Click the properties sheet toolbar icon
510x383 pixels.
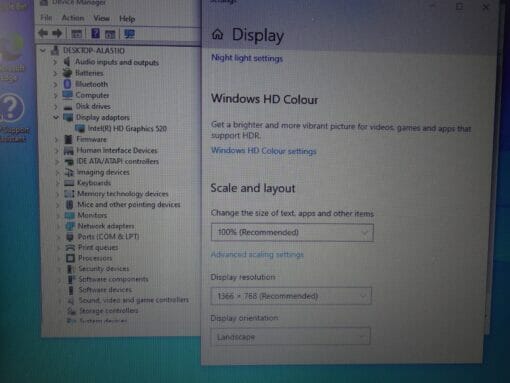tap(110, 34)
